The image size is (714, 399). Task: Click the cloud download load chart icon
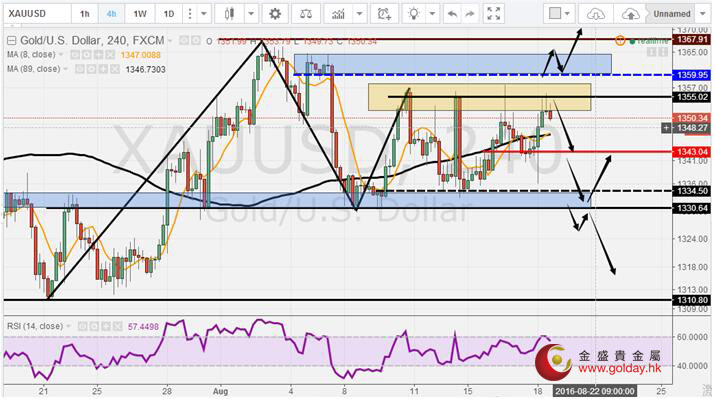[x=595, y=14]
